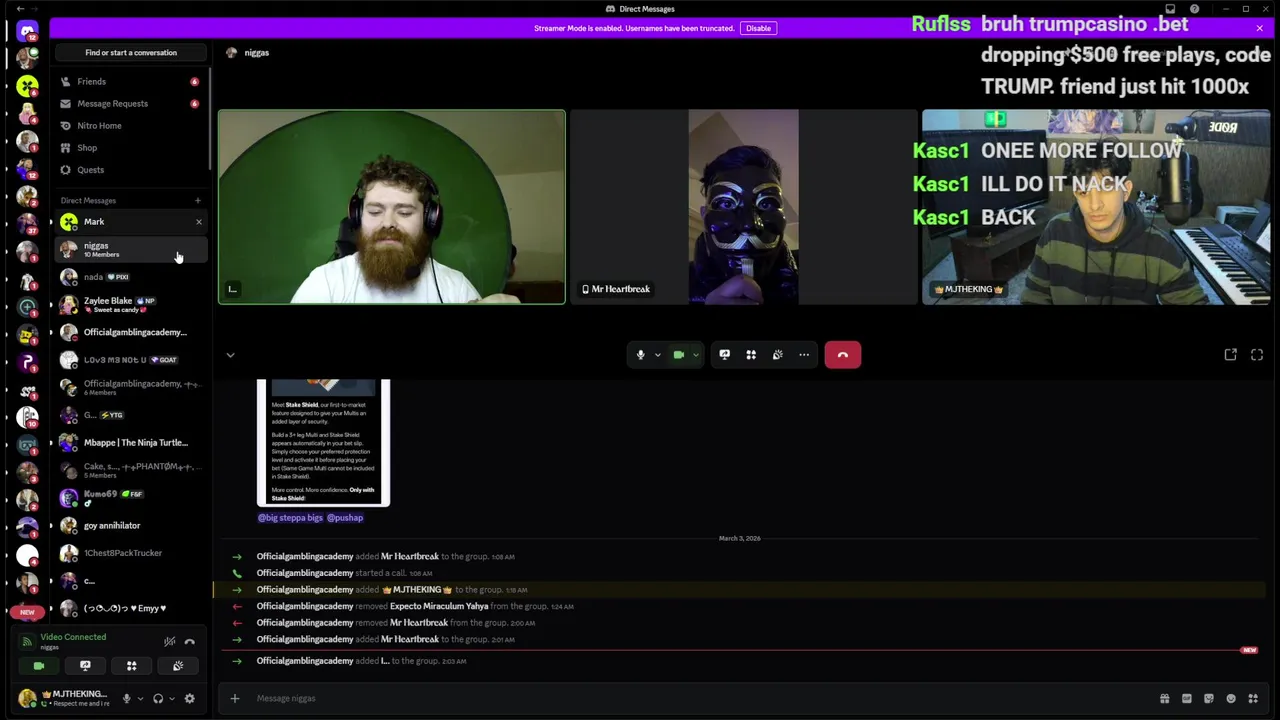Open Quests page
Image resolution: width=1280 pixels, height=720 pixels.
(130, 169)
